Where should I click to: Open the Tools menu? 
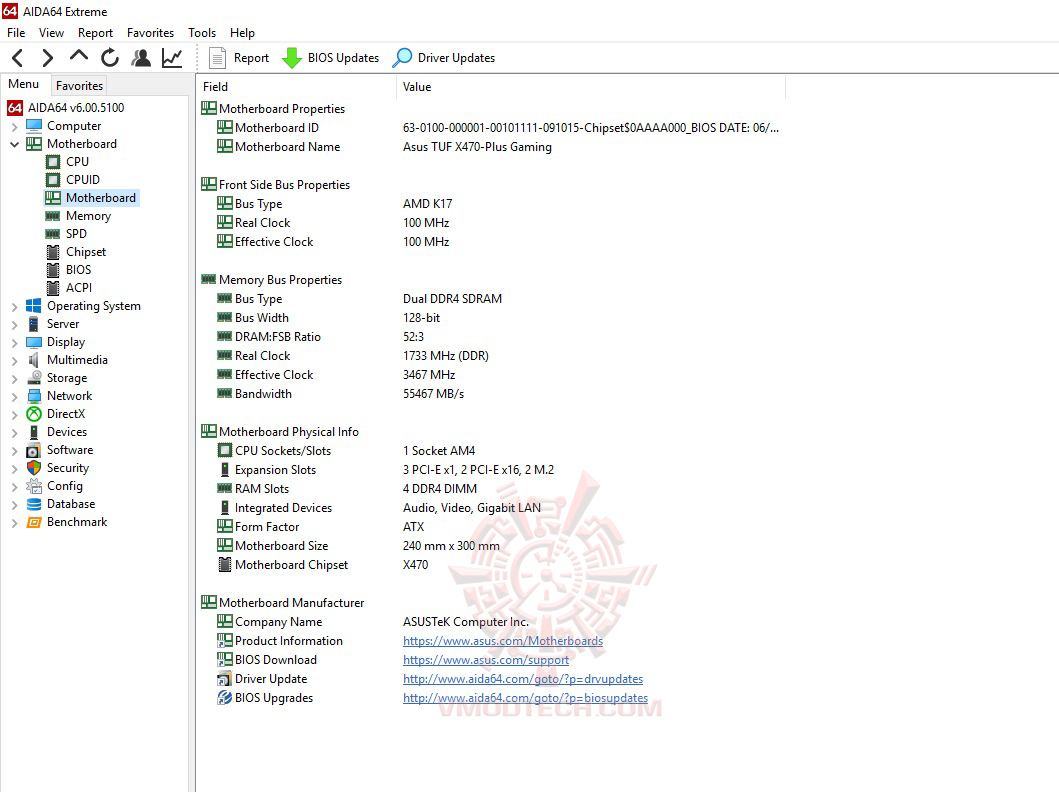(x=202, y=32)
